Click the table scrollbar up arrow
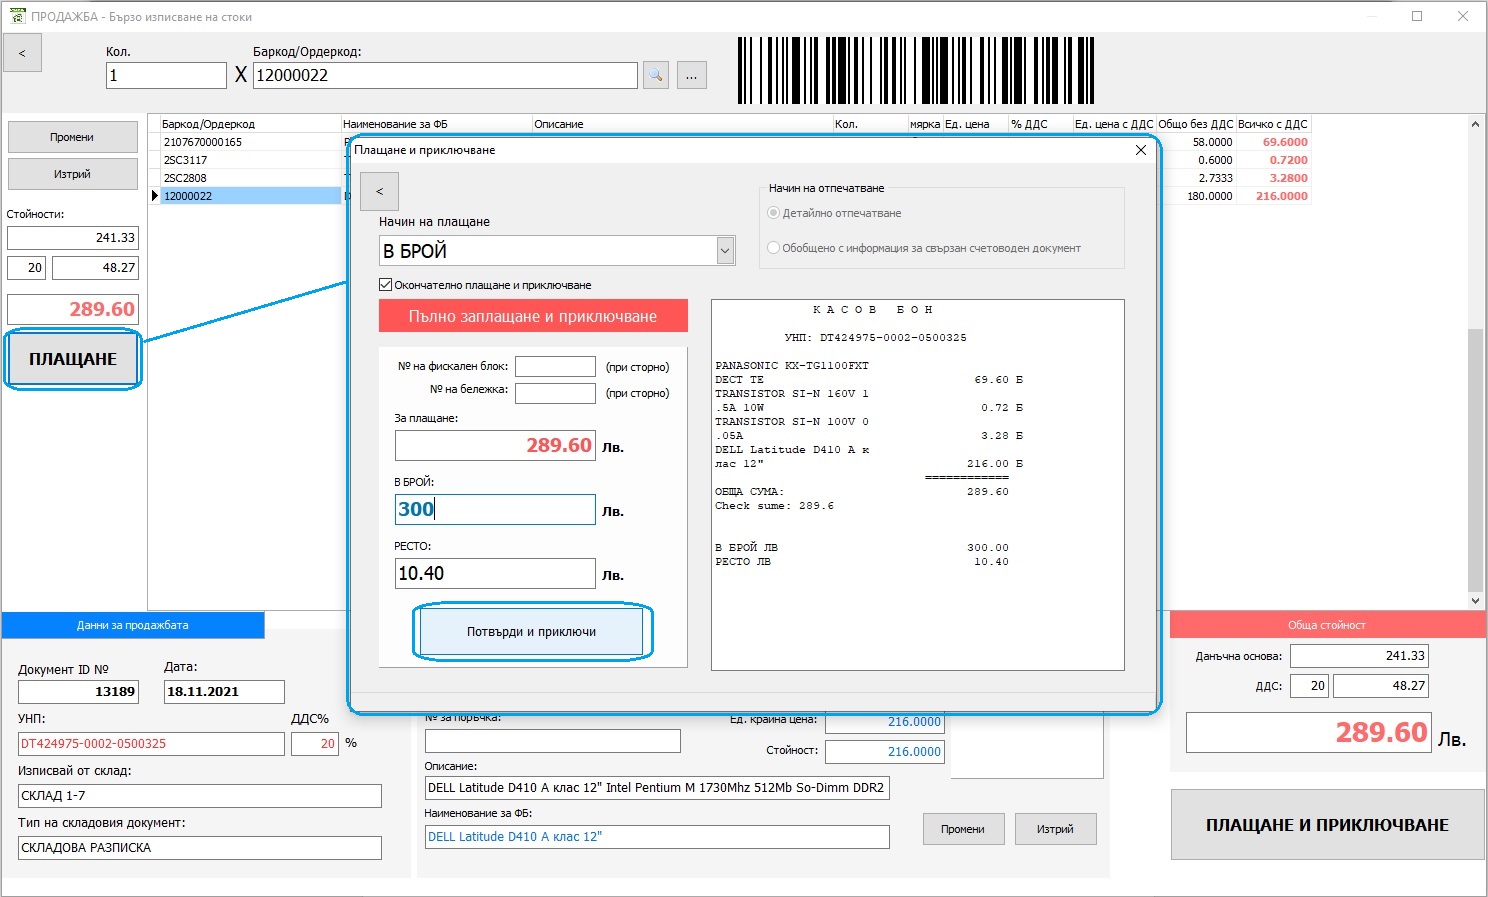This screenshot has height=897, width=1488. 1475,124
